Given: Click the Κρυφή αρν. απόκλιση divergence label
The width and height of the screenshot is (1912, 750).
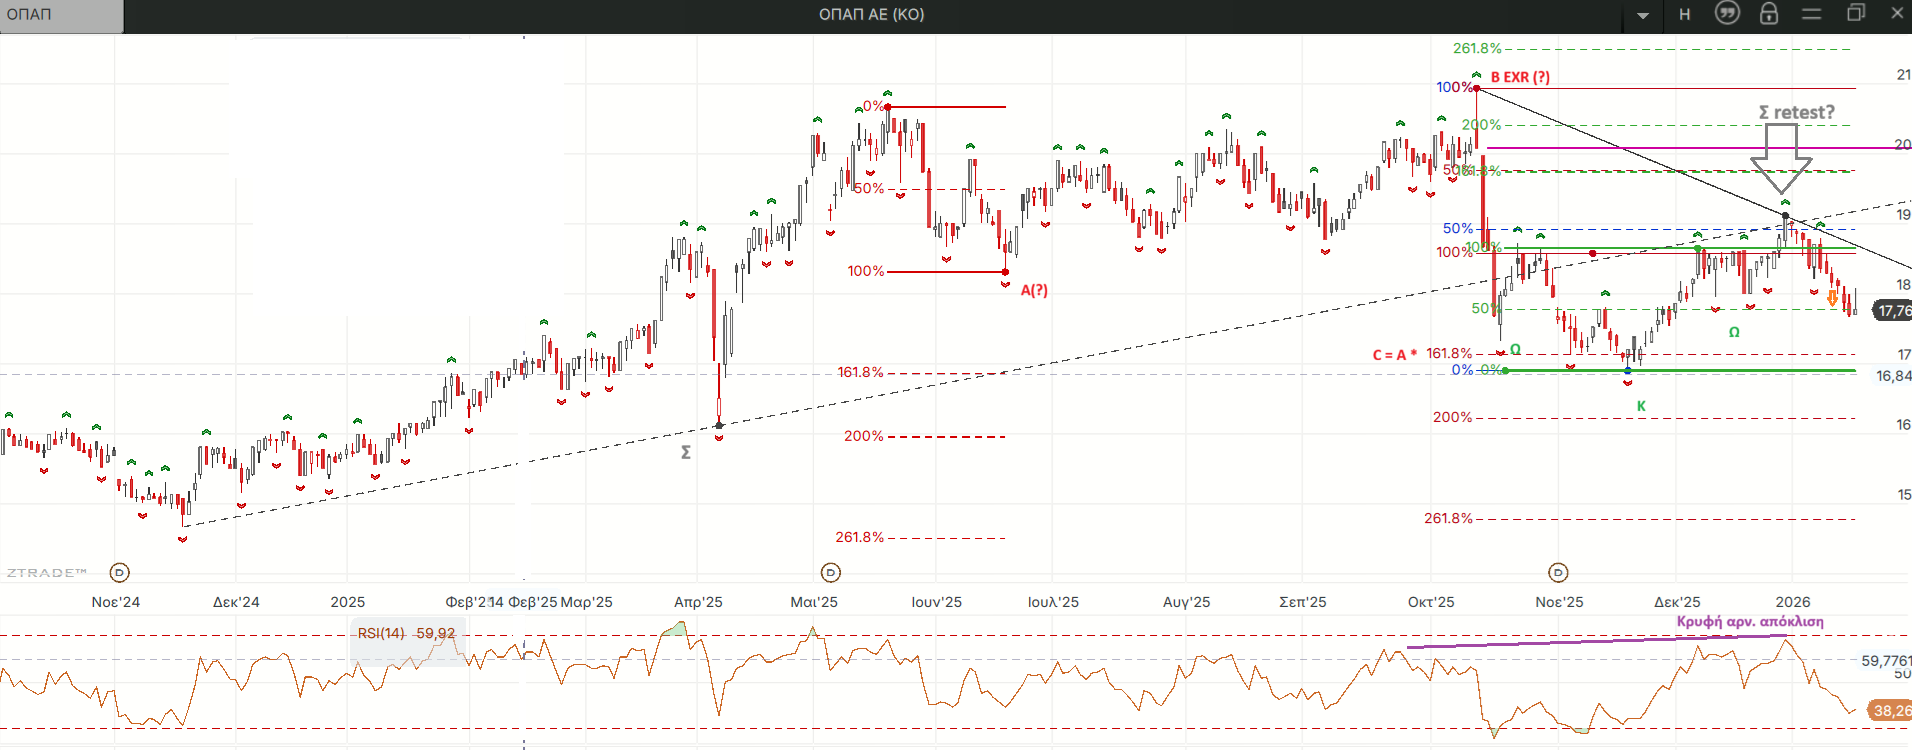Looking at the screenshot, I should [x=1750, y=621].
